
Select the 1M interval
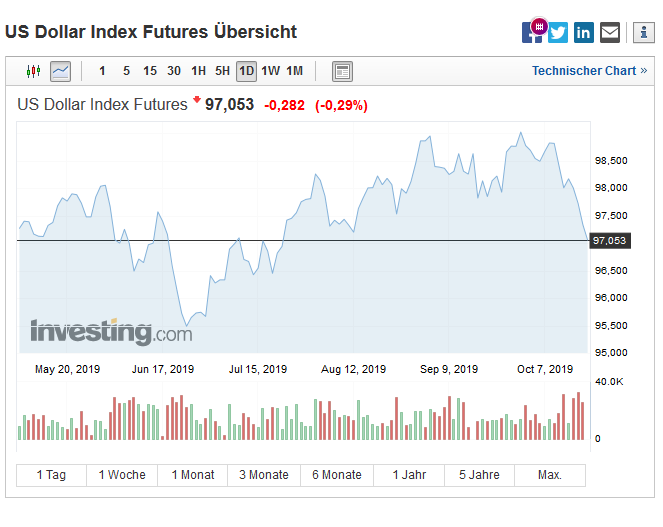(294, 71)
